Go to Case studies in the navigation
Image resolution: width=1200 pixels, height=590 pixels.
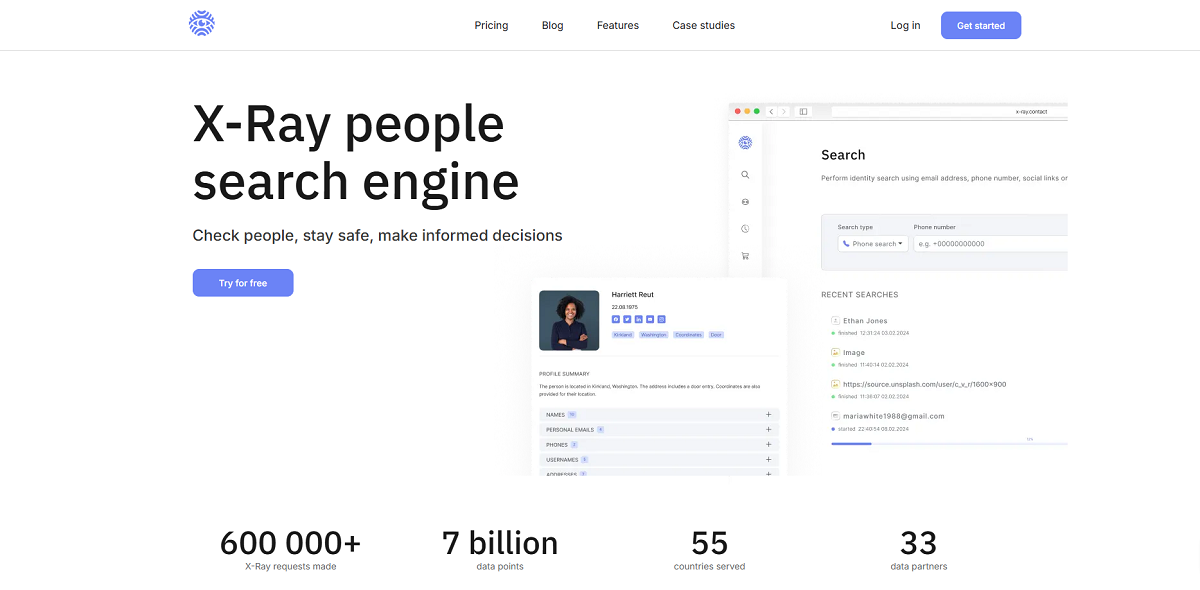(703, 25)
